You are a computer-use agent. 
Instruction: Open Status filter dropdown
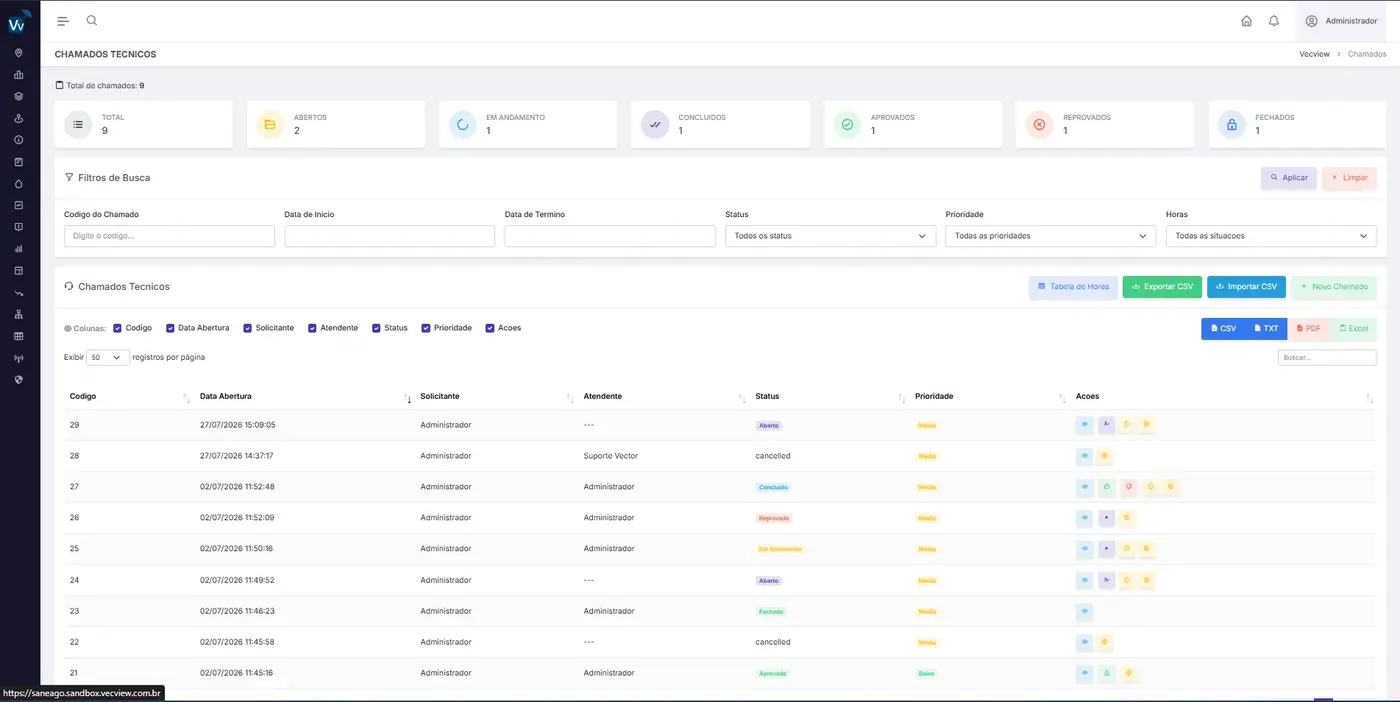pyautogui.click(x=830, y=236)
